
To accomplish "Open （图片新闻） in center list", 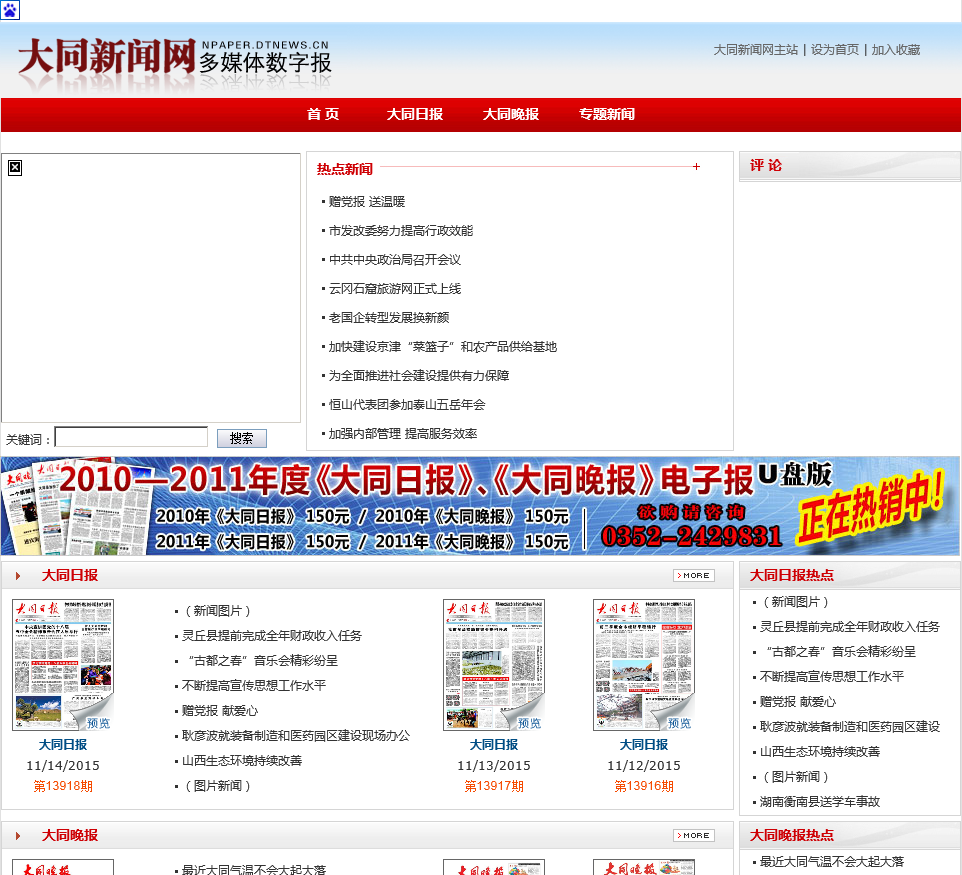I will [x=218, y=785].
